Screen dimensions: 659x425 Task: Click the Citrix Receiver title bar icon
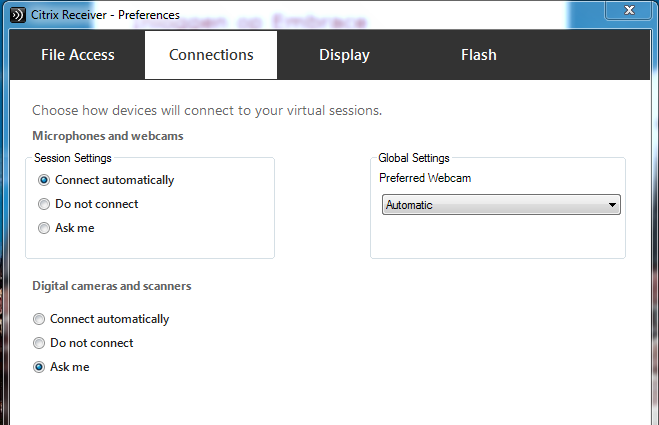19,15
